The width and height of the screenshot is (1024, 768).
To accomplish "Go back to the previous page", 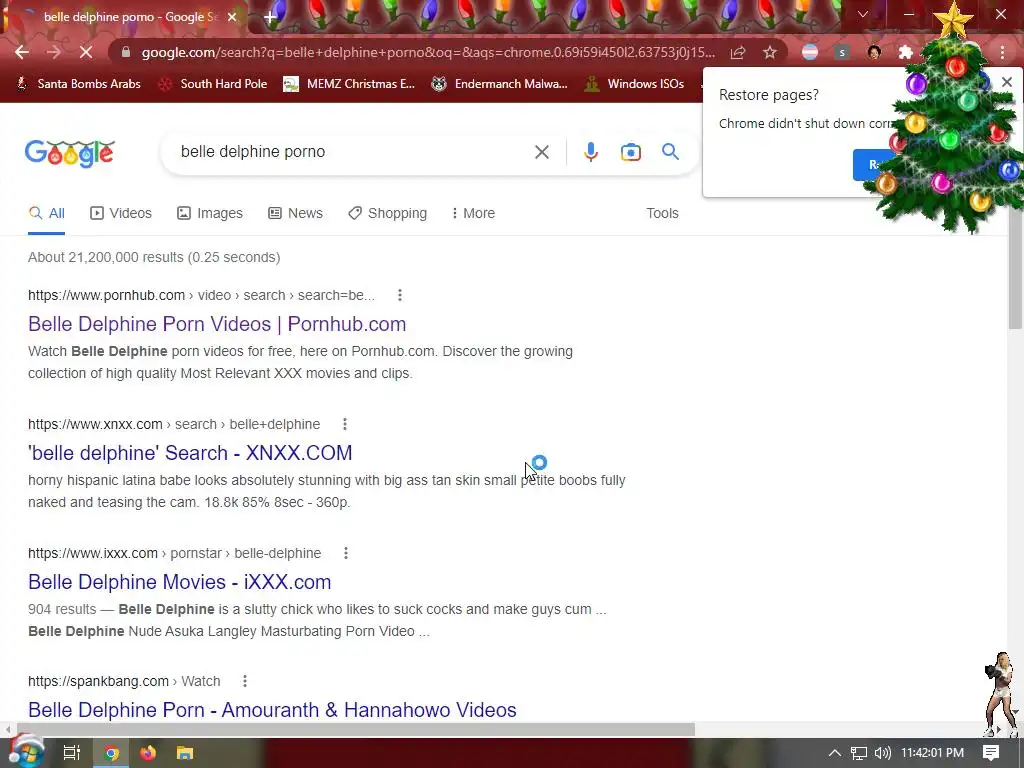I will point(22,52).
